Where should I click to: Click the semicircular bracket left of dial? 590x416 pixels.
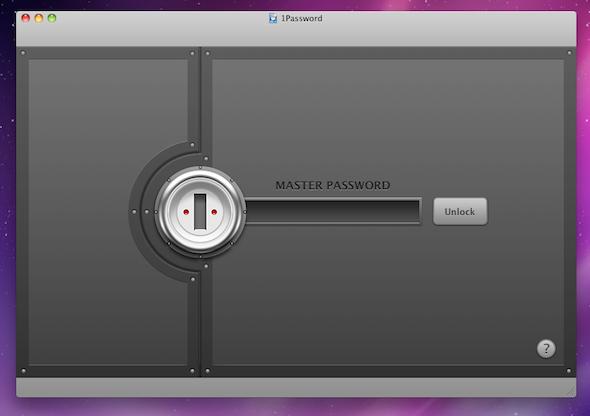coord(140,212)
